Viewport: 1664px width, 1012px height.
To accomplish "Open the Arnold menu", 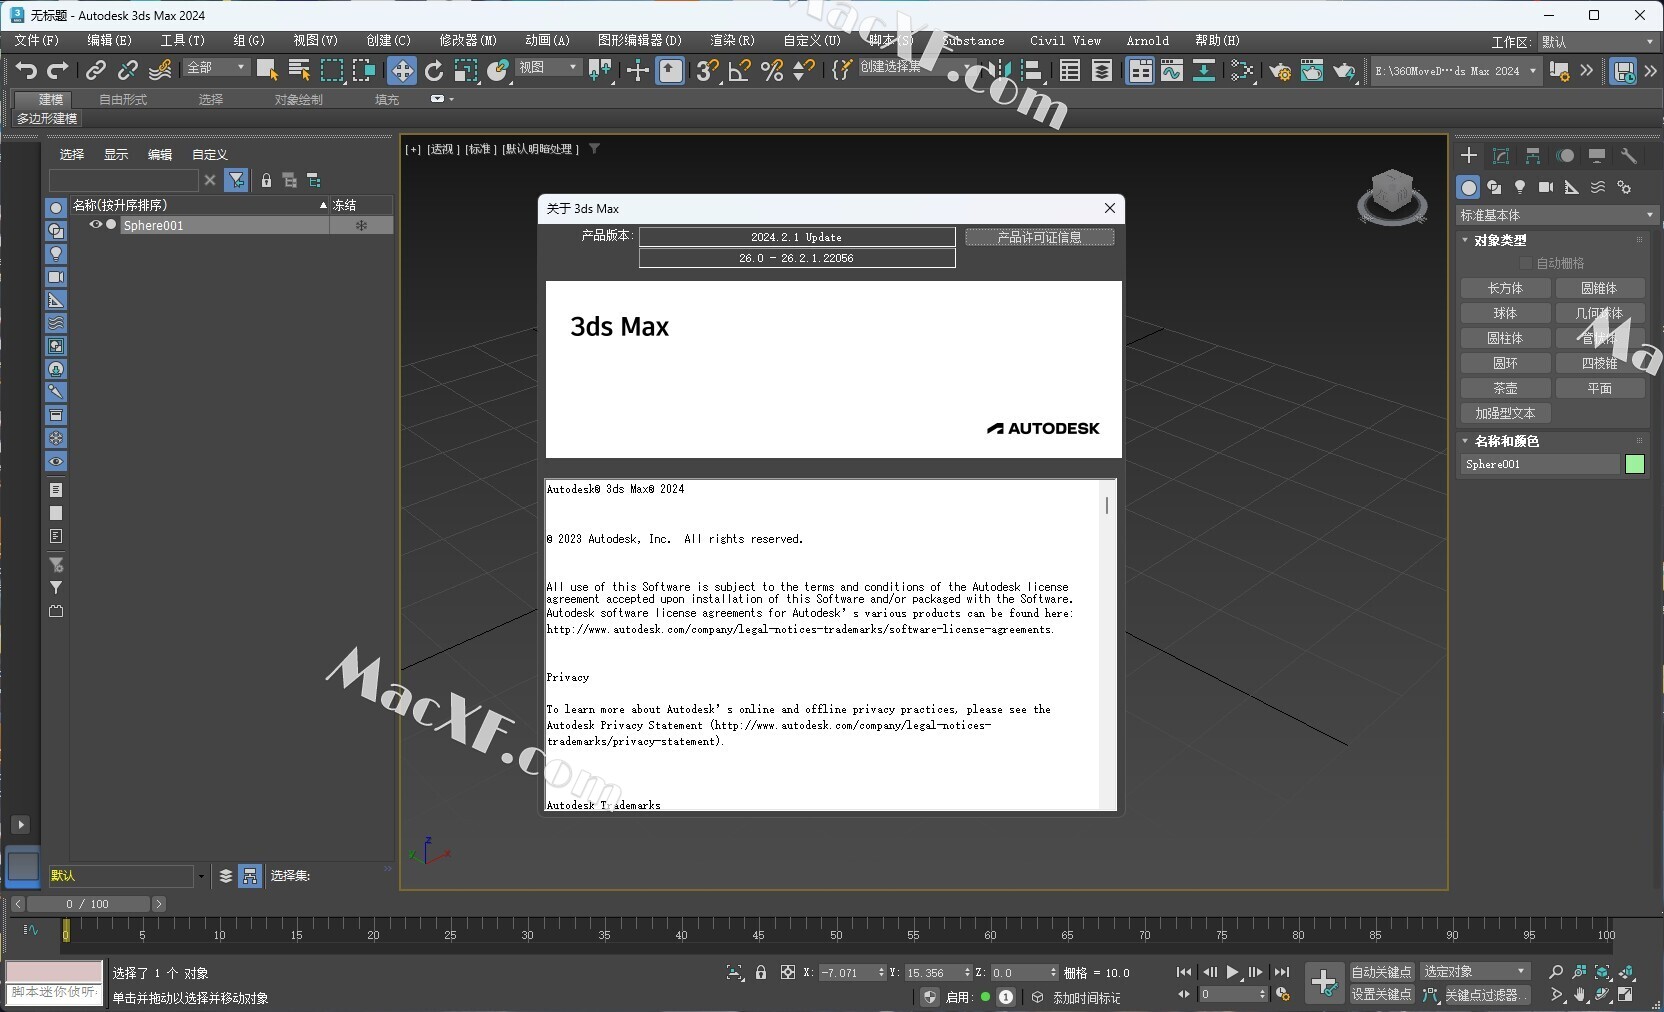I will click(x=1147, y=41).
